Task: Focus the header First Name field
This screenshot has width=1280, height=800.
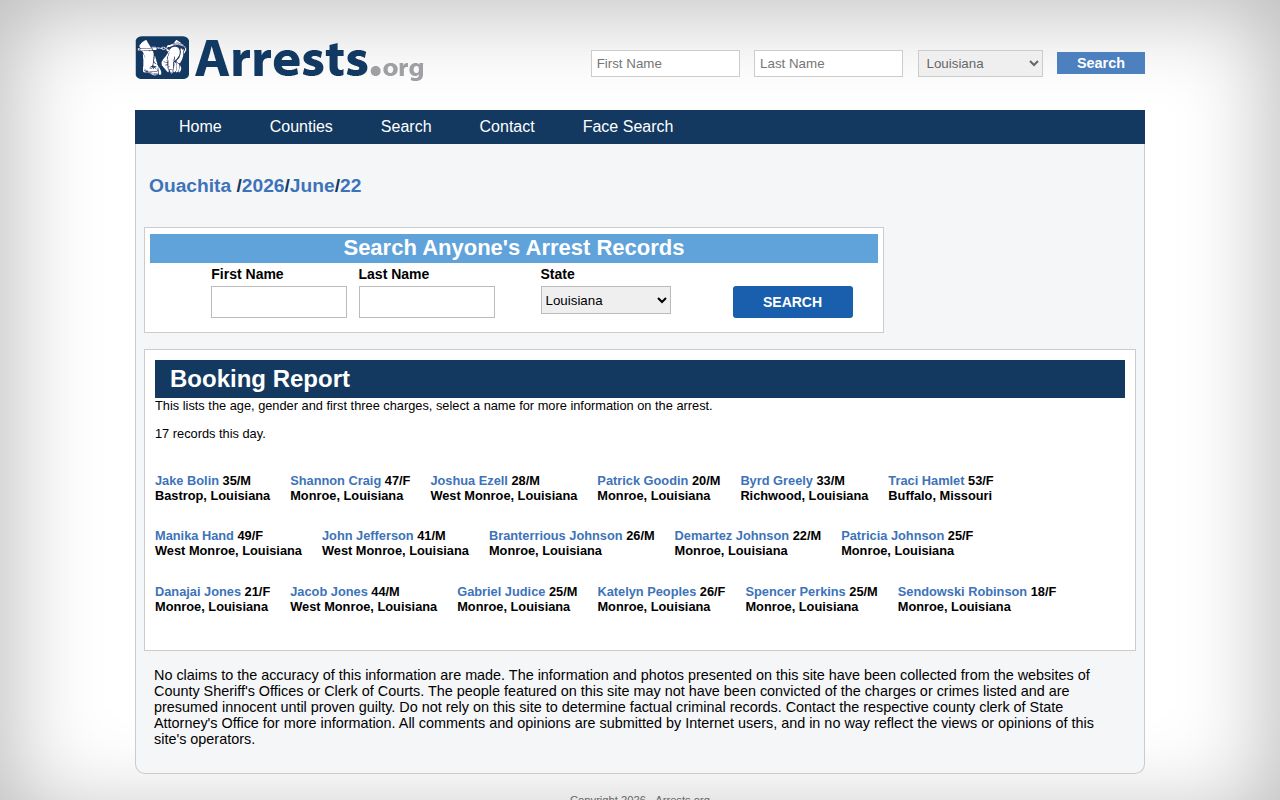Action: pyautogui.click(x=665, y=63)
